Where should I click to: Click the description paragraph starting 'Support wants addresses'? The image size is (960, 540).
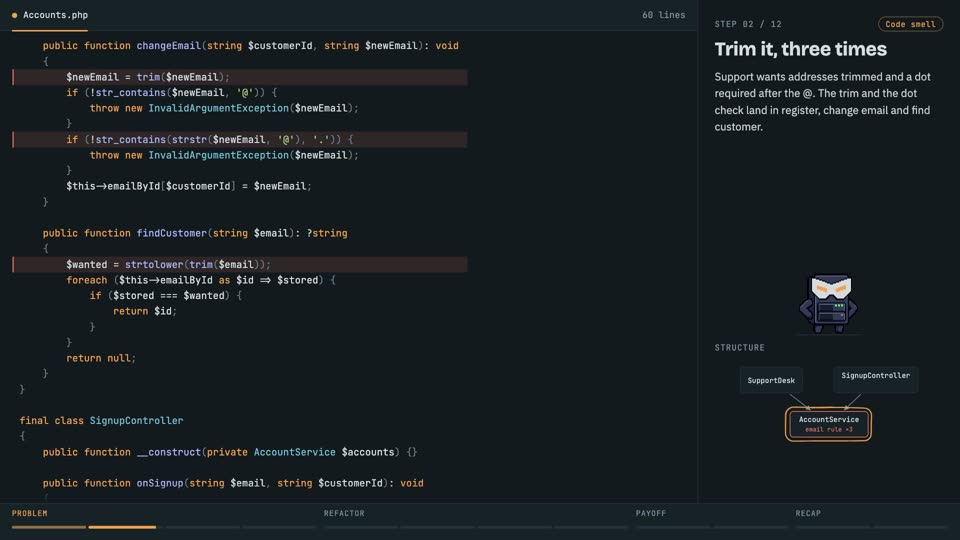(x=822, y=102)
